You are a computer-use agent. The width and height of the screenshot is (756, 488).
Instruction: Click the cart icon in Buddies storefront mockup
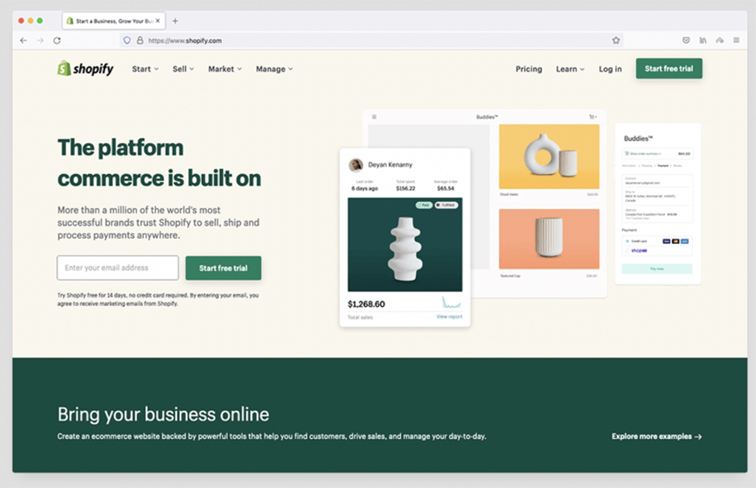(x=593, y=117)
